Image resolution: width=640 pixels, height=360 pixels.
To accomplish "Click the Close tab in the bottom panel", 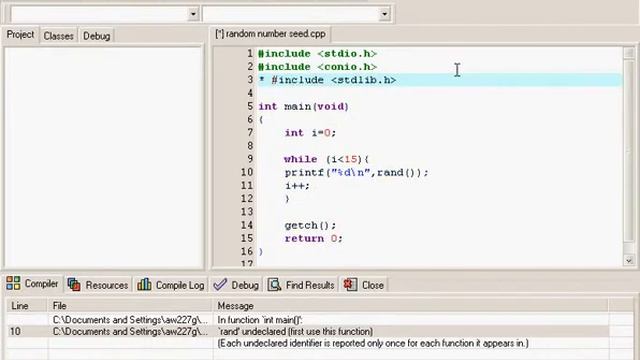I will click(364, 285).
